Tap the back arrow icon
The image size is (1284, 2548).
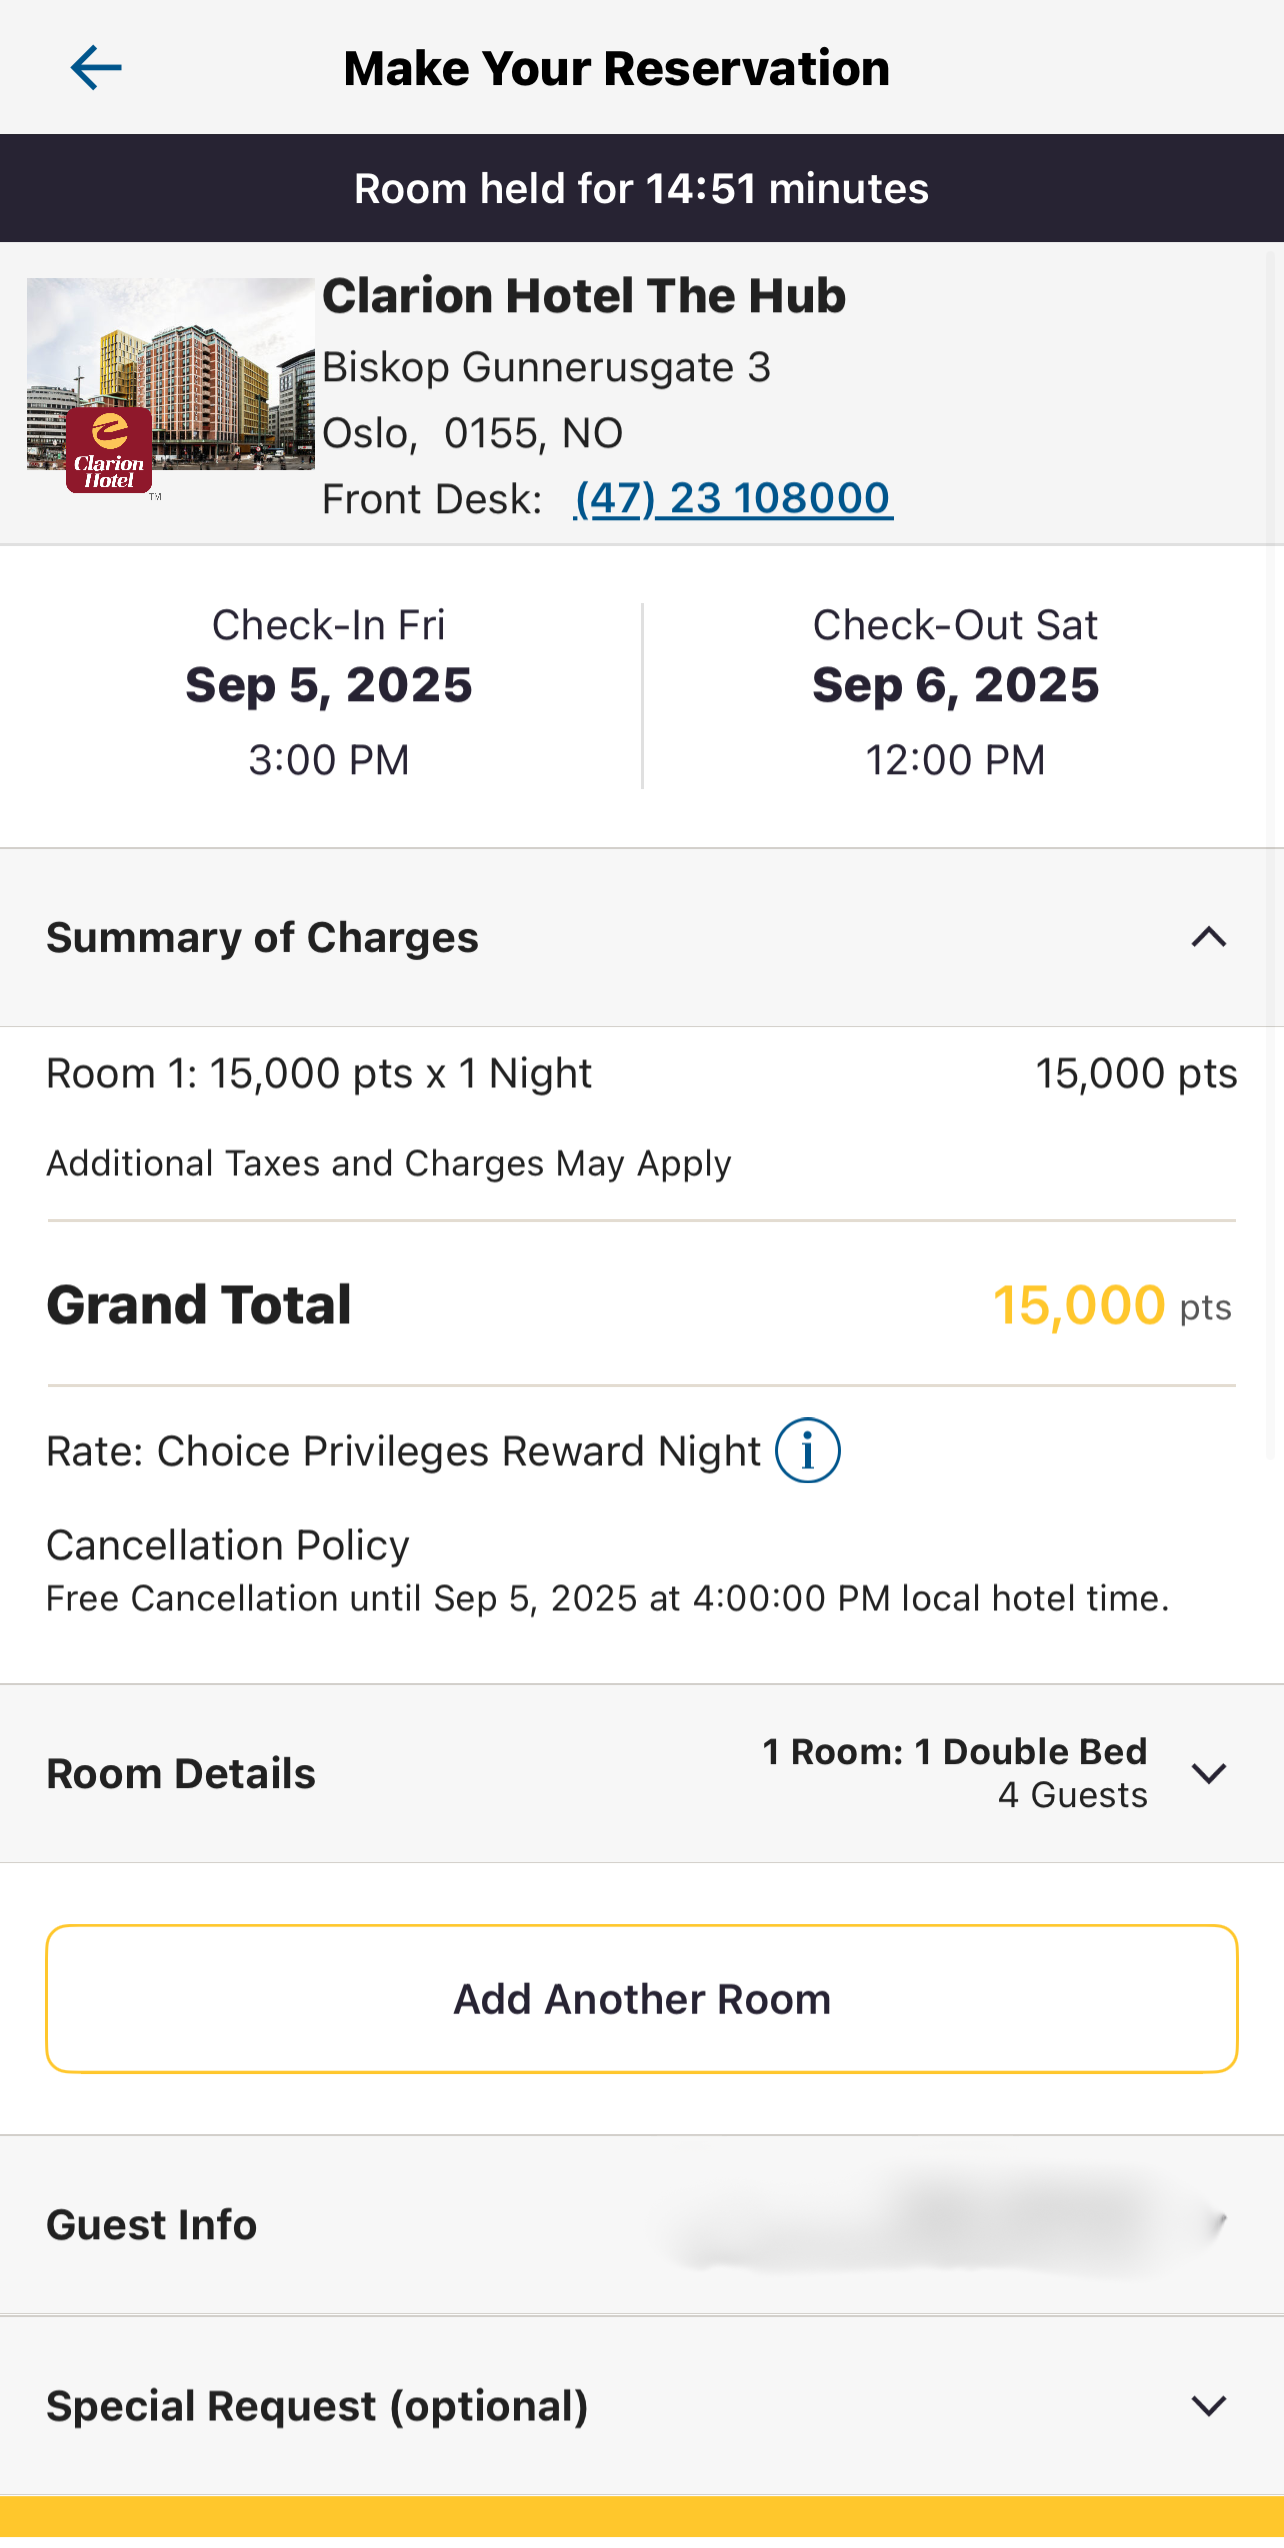(x=96, y=68)
